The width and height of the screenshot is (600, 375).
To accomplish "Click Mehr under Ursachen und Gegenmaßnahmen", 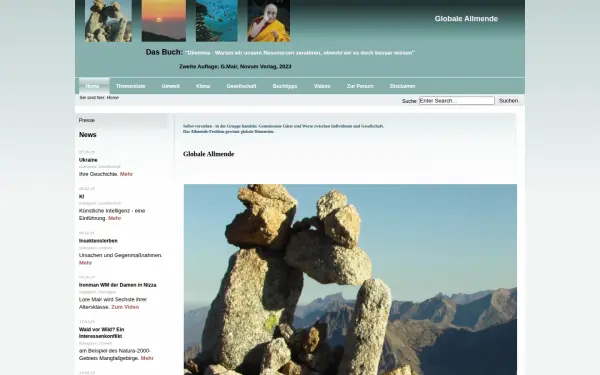I will pyautogui.click(x=85, y=262).
